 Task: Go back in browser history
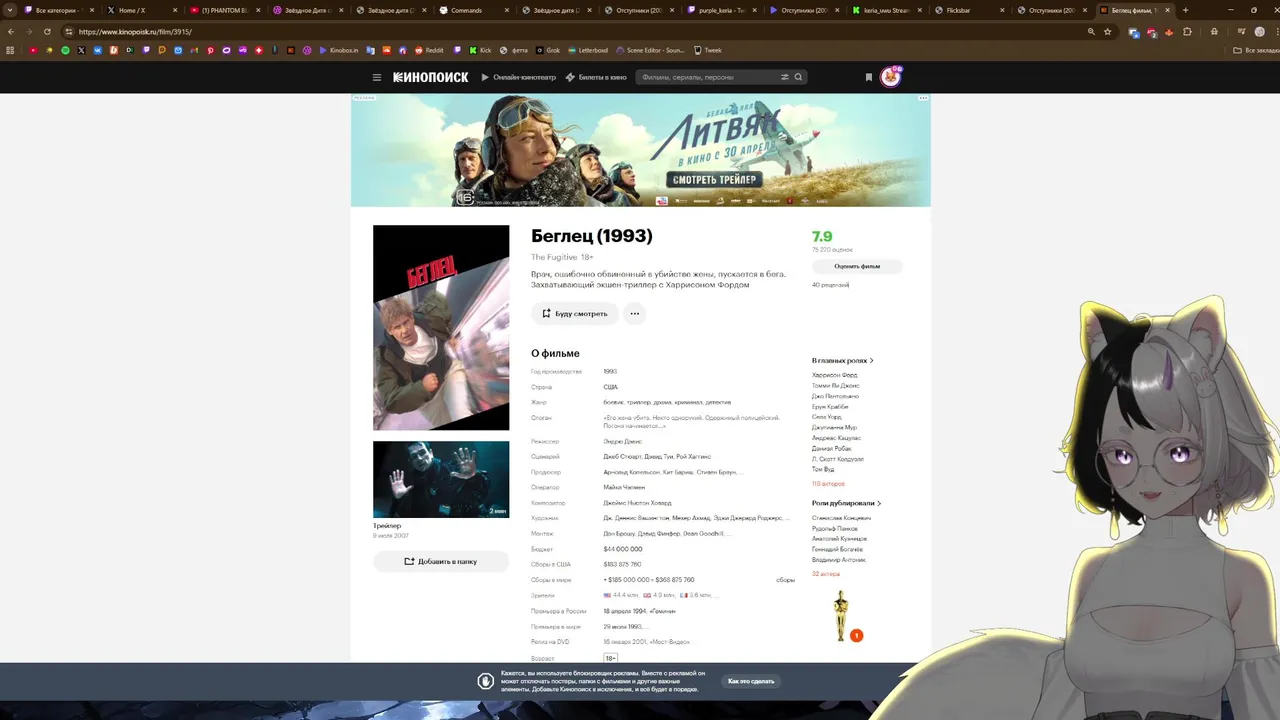point(11,32)
